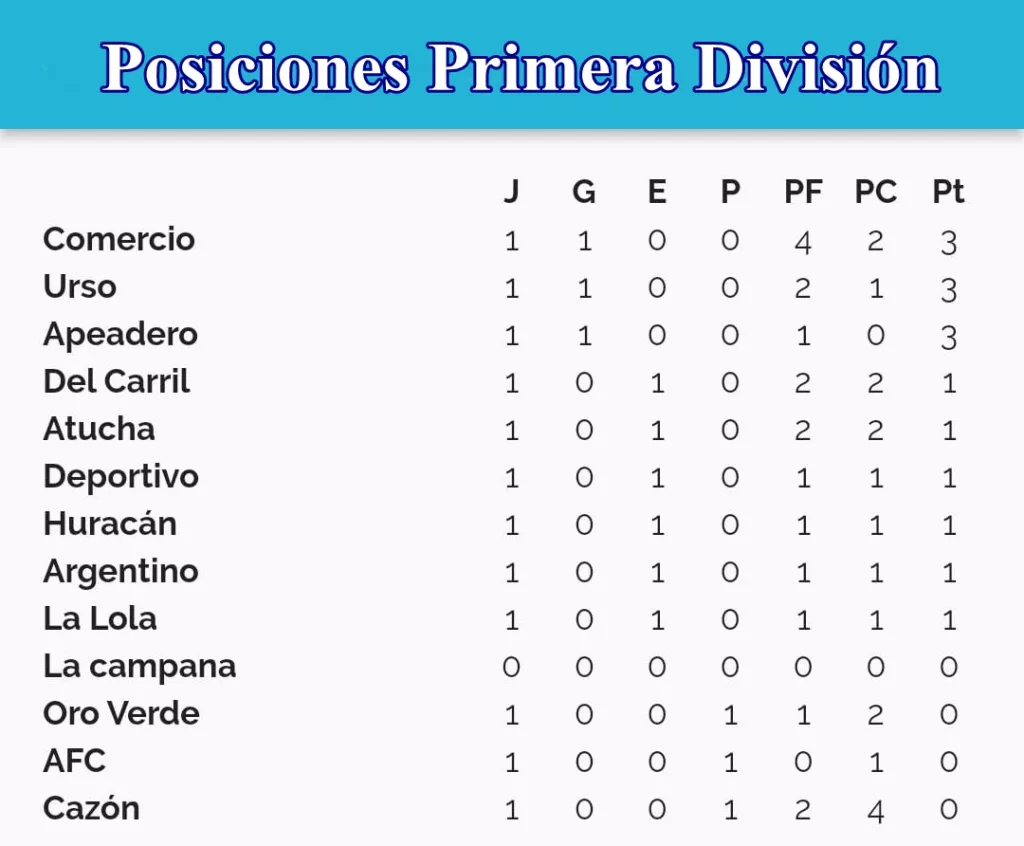
Task: Open the Apeadero team entry
Action: [x=120, y=335]
